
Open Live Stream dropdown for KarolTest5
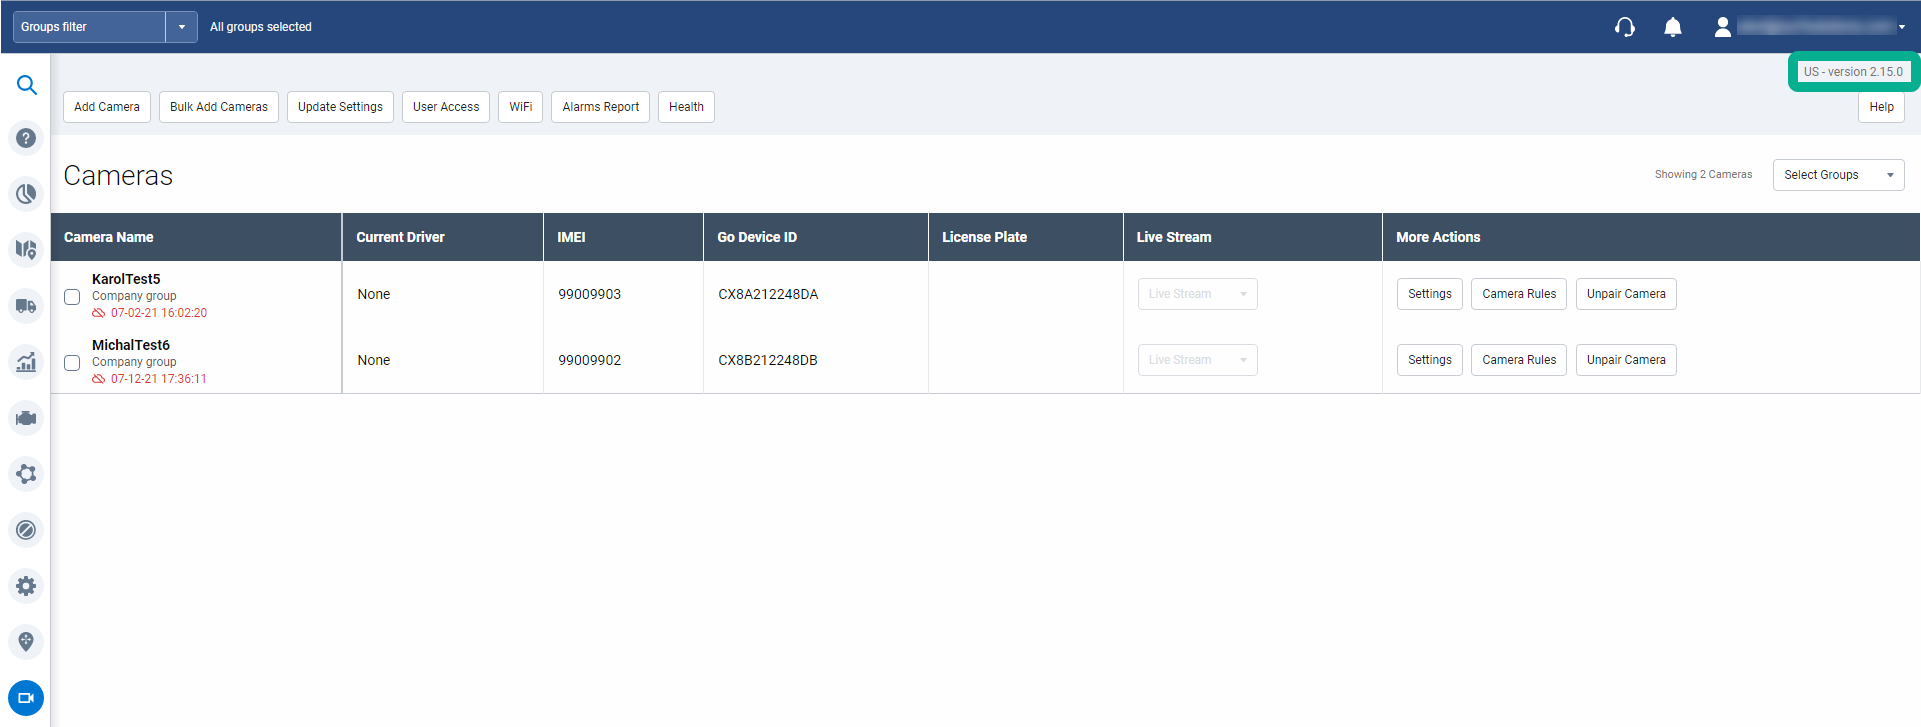click(1197, 294)
